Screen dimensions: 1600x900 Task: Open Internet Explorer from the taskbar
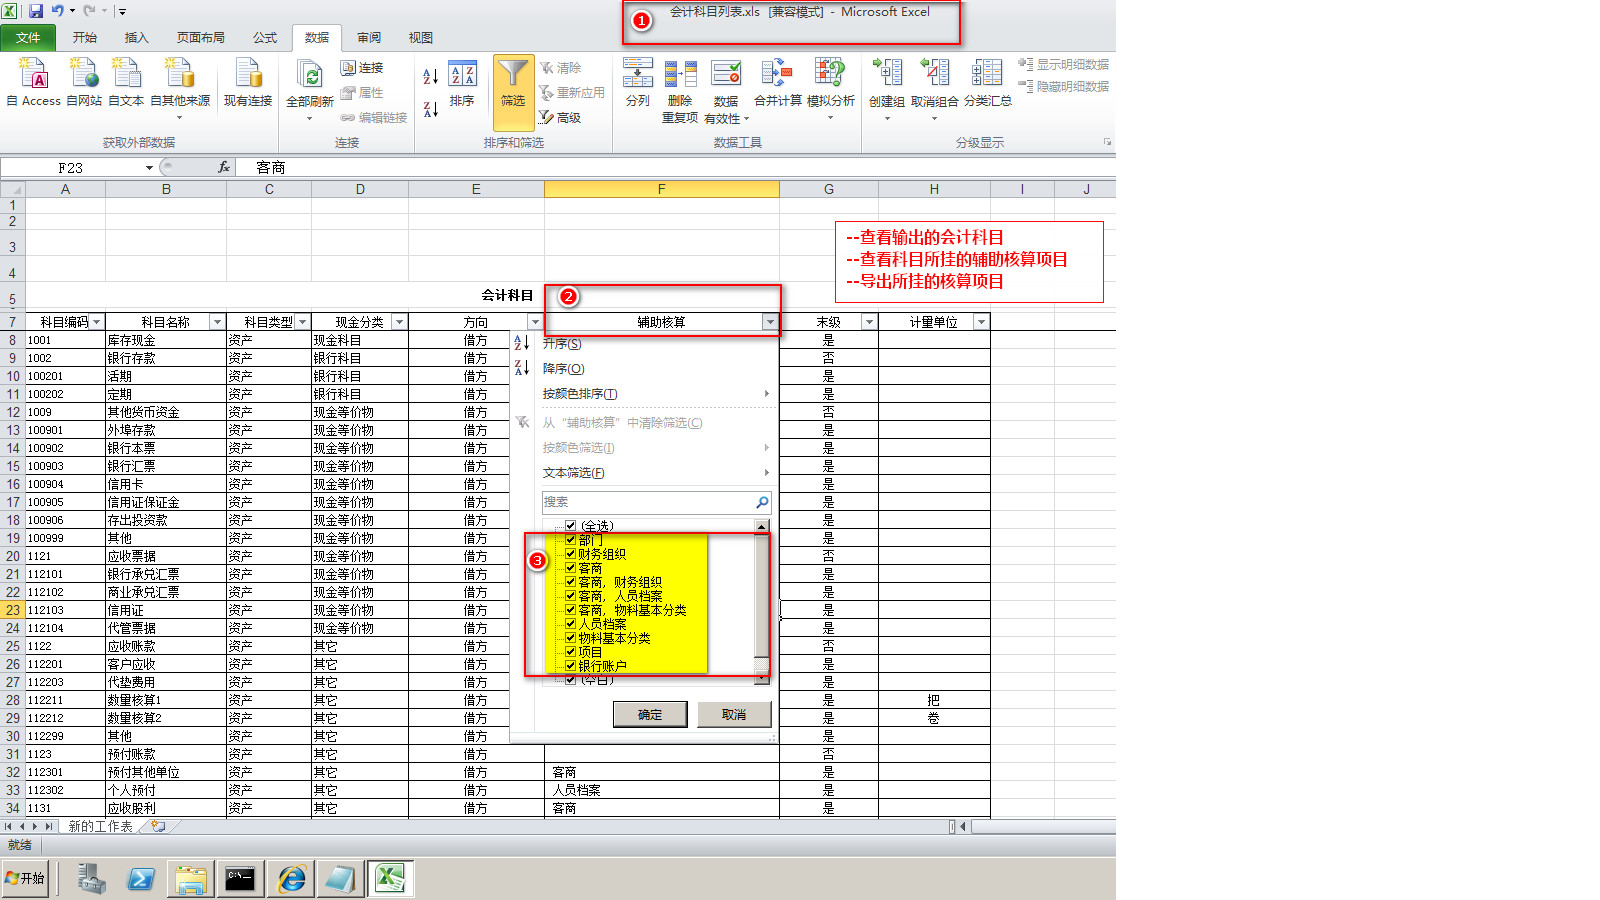(x=291, y=879)
